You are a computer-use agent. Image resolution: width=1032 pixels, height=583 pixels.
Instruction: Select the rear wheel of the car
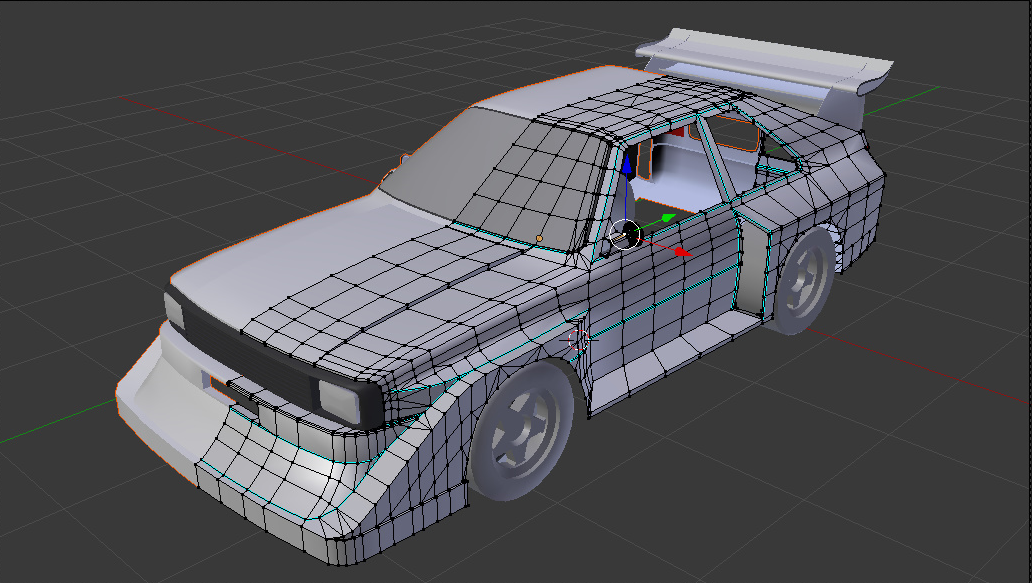(803, 282)
